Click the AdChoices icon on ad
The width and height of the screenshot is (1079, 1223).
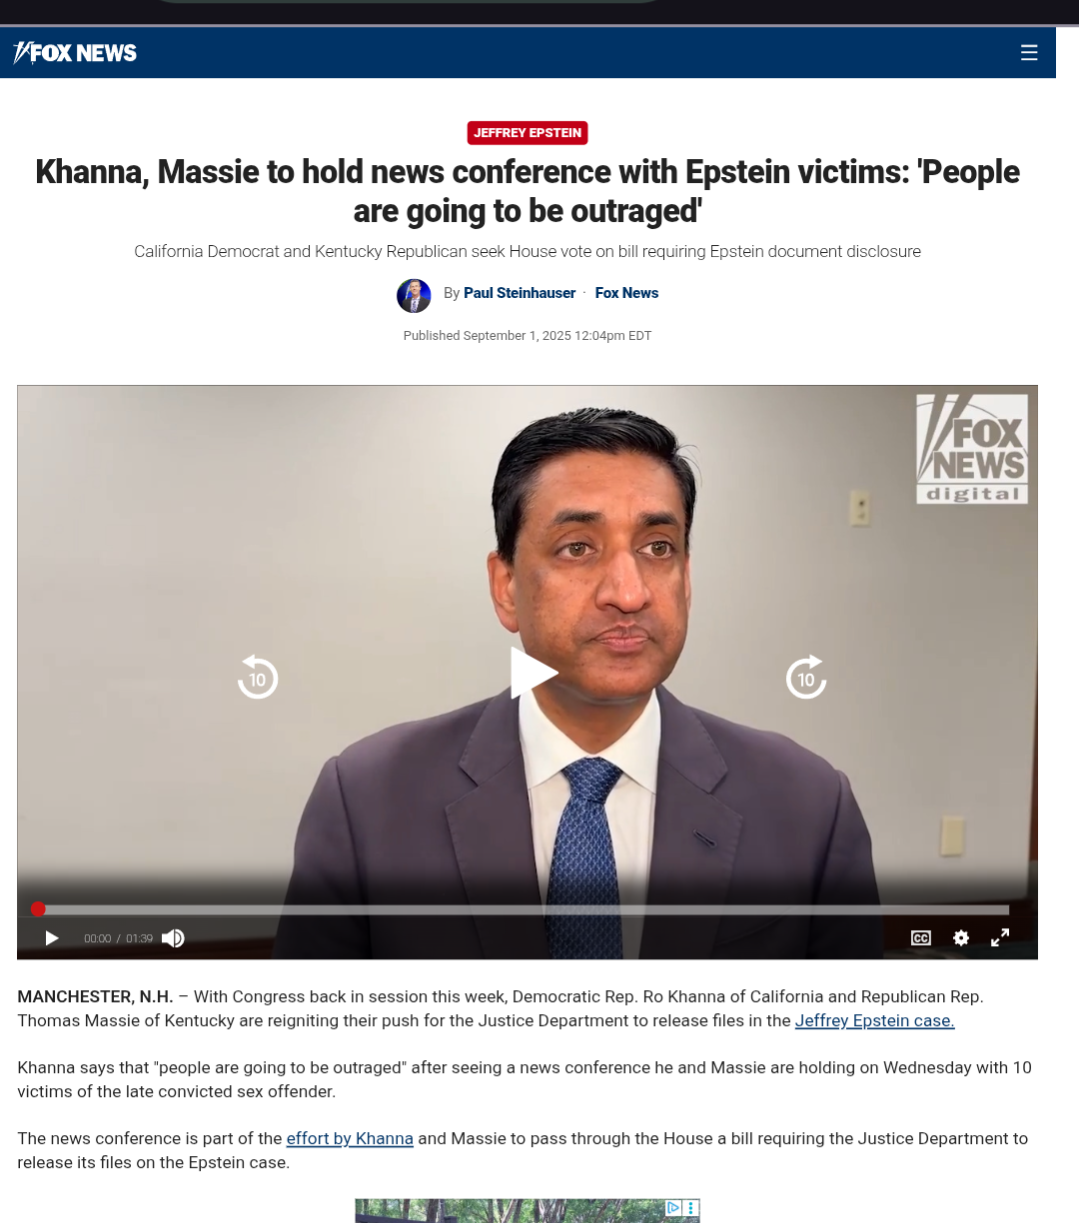pyautogui.click(x=674, y=1208)
